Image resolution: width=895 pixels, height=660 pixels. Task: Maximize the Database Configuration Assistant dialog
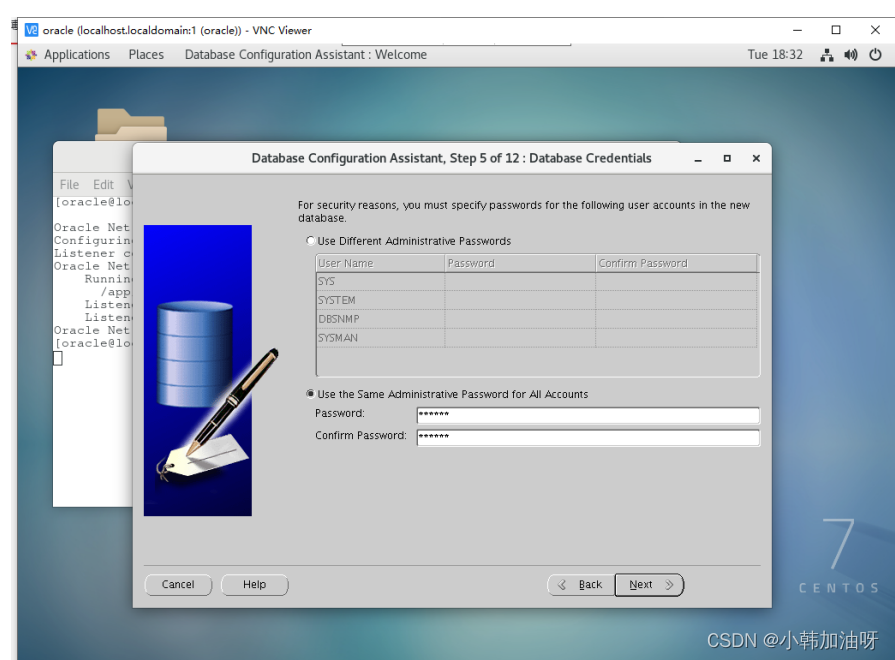(727, 158)
